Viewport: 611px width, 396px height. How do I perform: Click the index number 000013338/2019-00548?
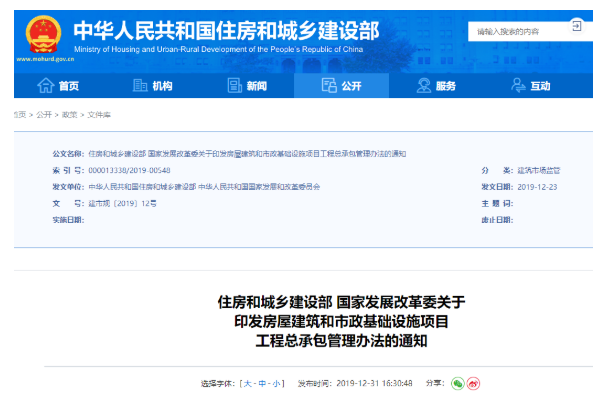click(x=129, y=170)
